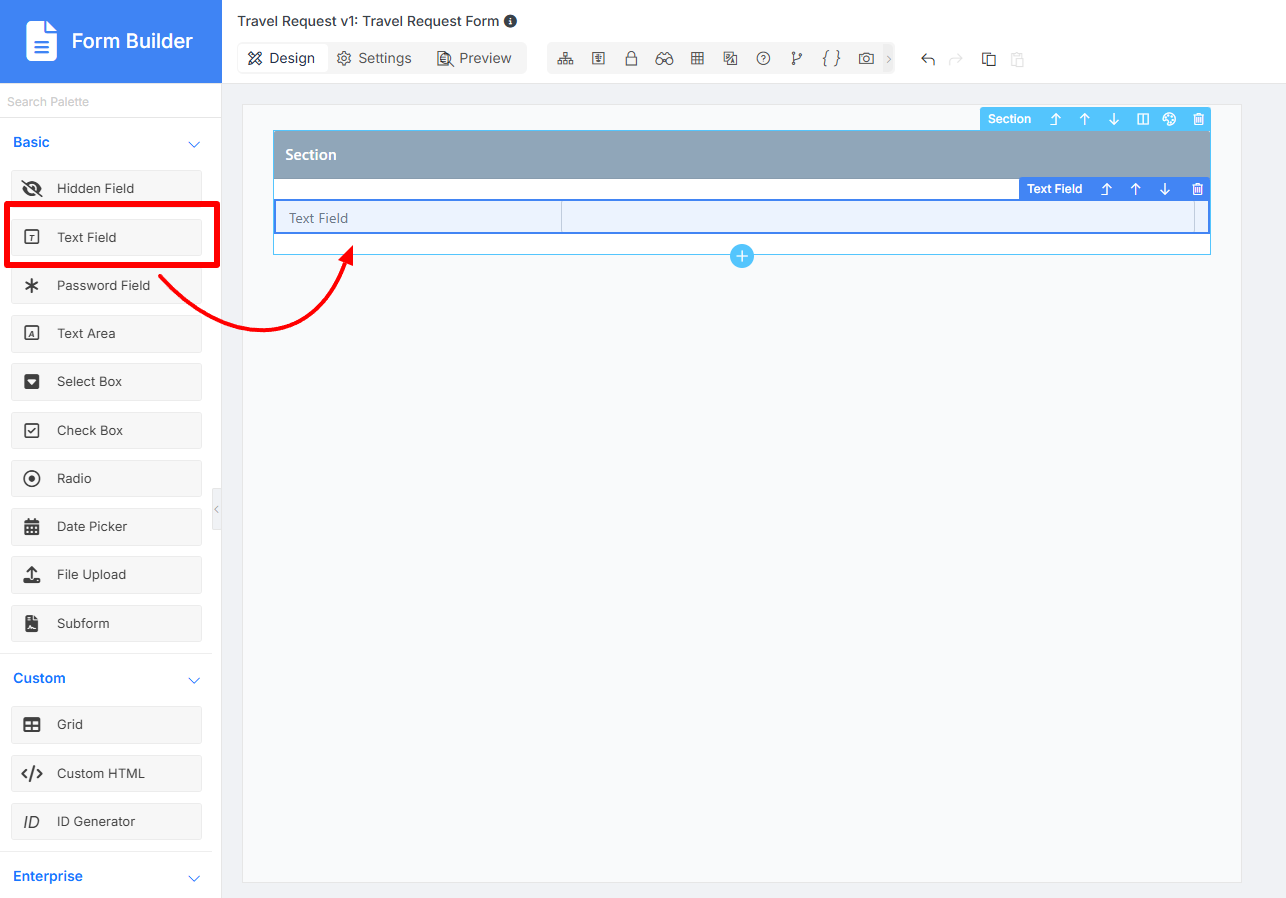
Task: Undo the last change
Action: click(927, 59)
